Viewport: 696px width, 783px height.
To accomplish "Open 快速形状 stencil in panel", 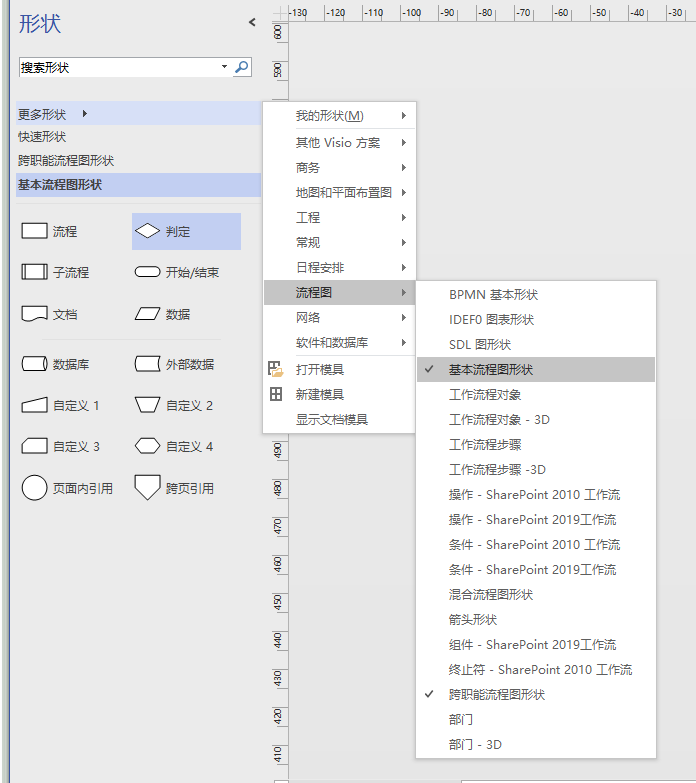I will (138, 137).
